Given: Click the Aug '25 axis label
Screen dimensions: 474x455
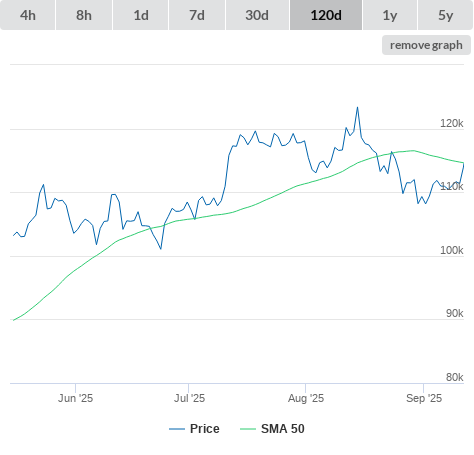Looking at the screenshot, I should (306, 398).
